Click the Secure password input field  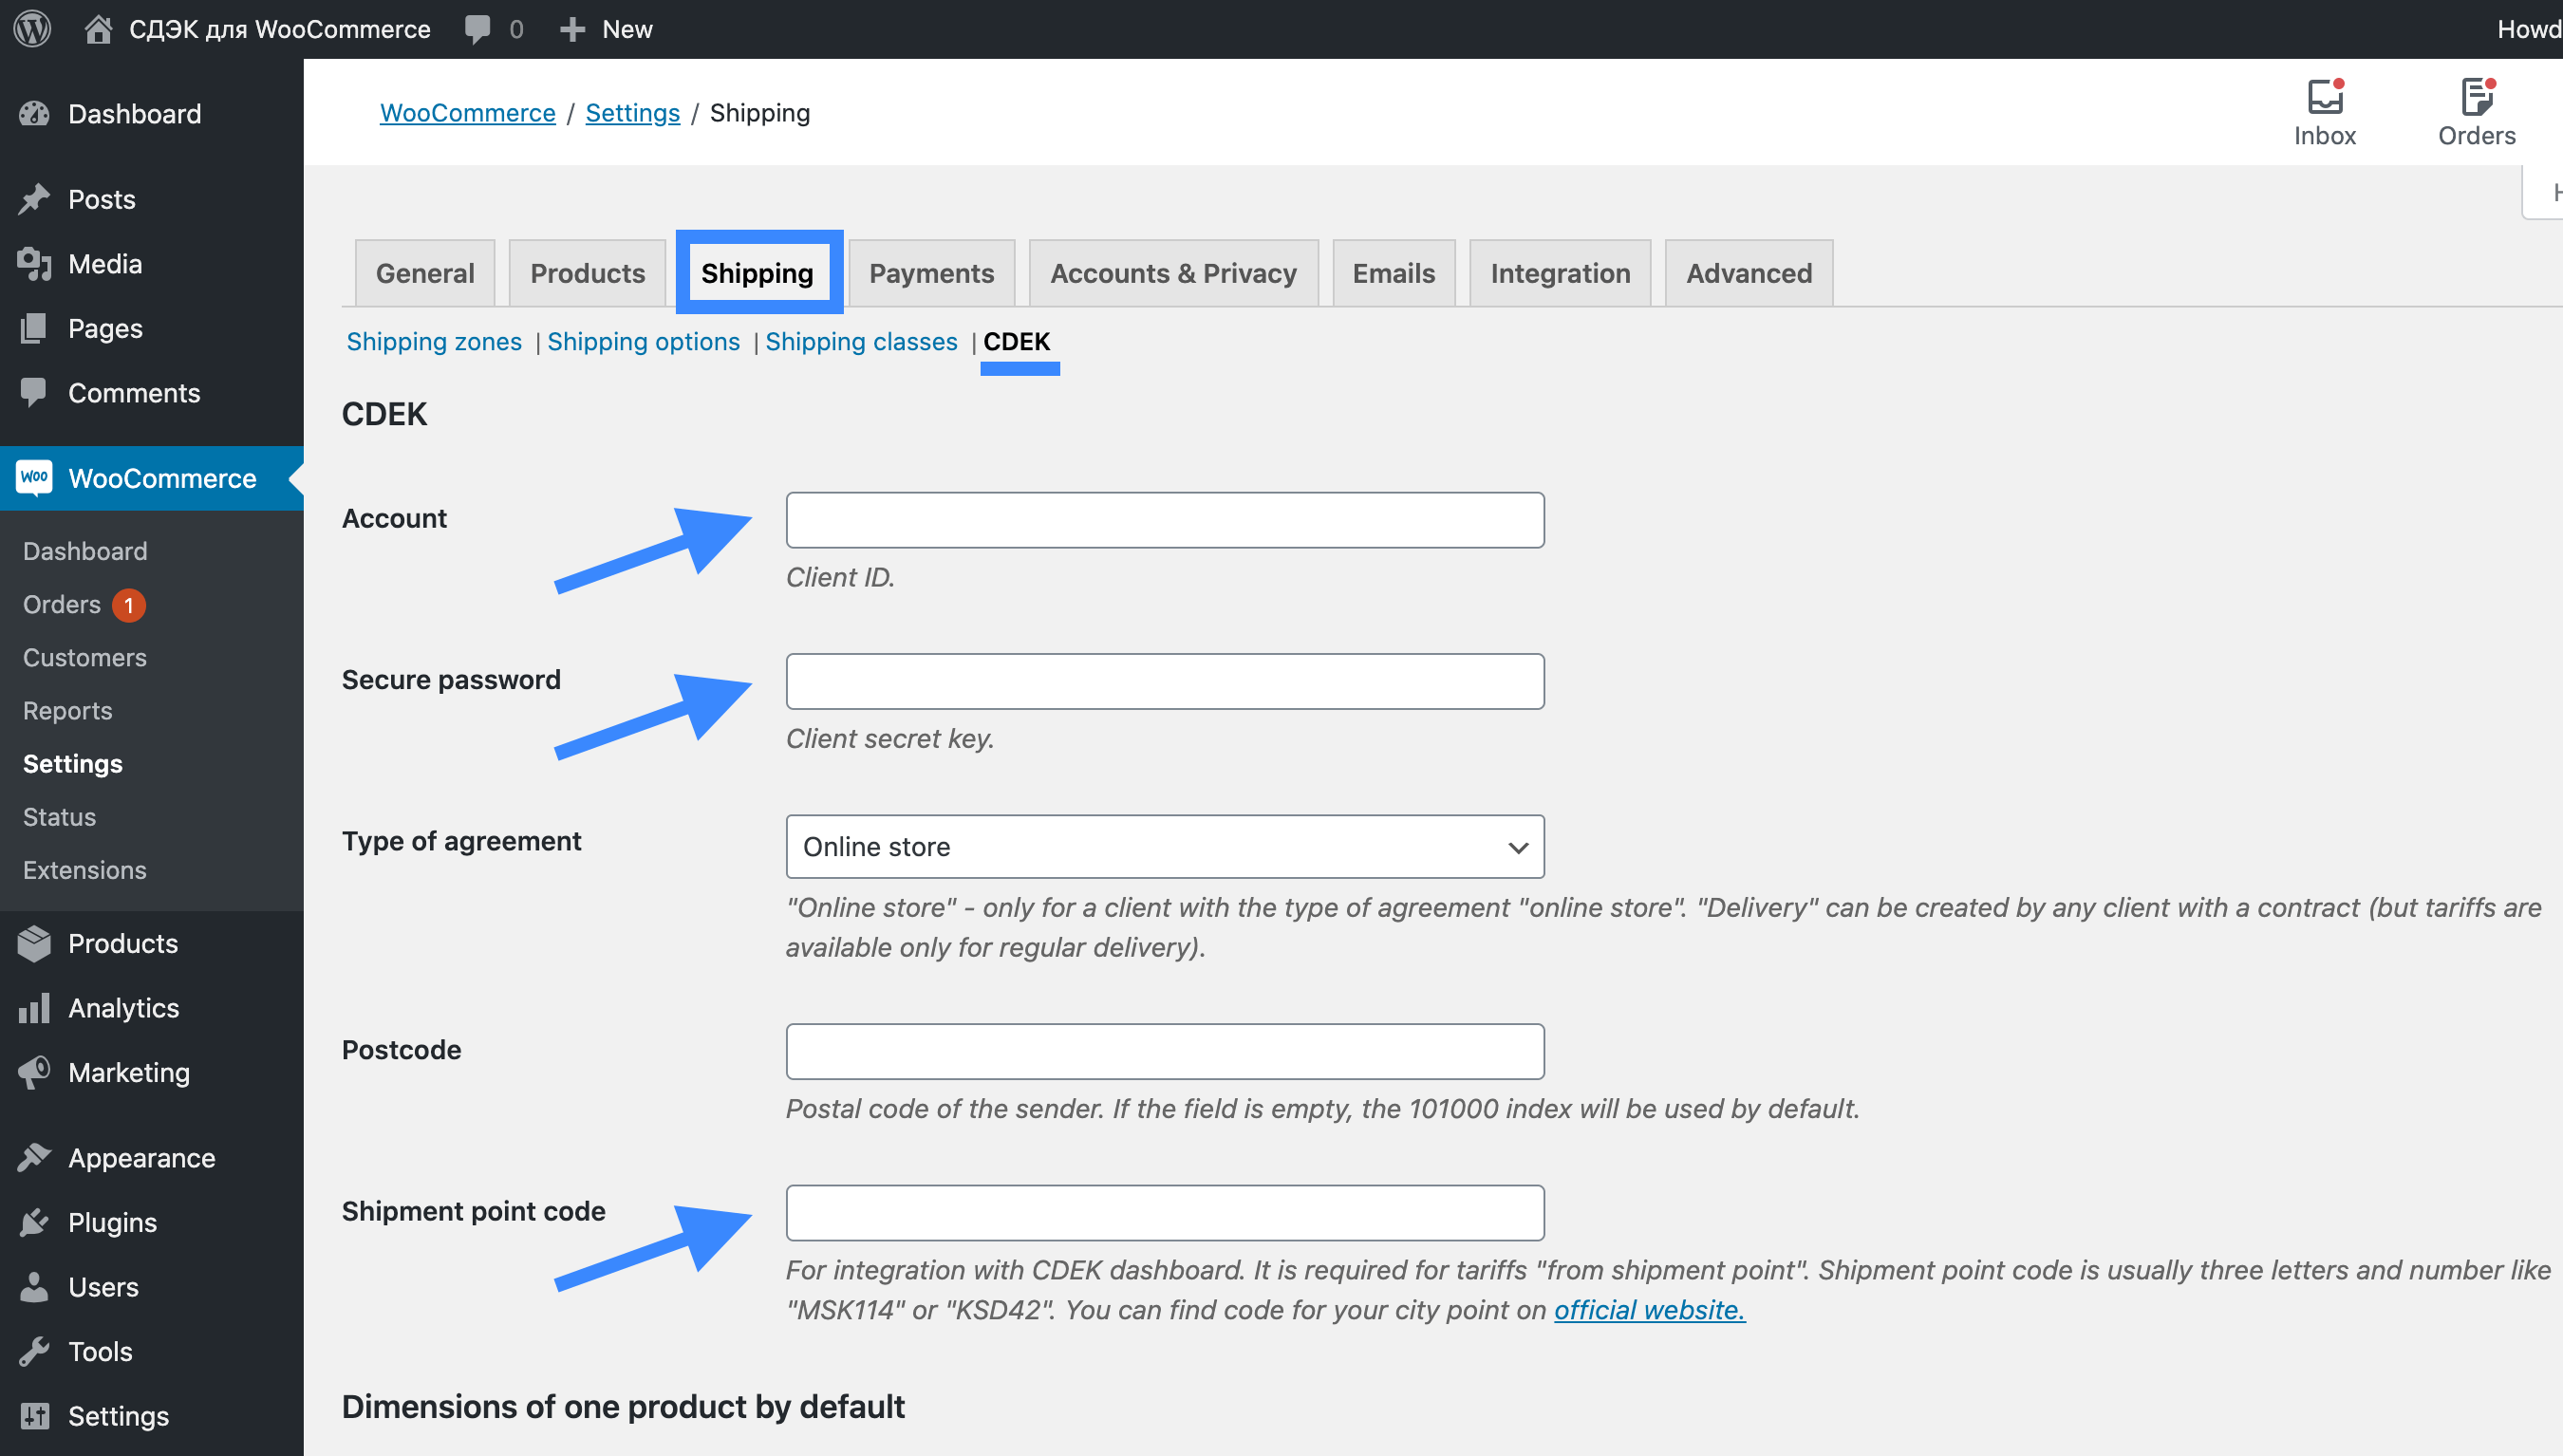coord(1166,680)
